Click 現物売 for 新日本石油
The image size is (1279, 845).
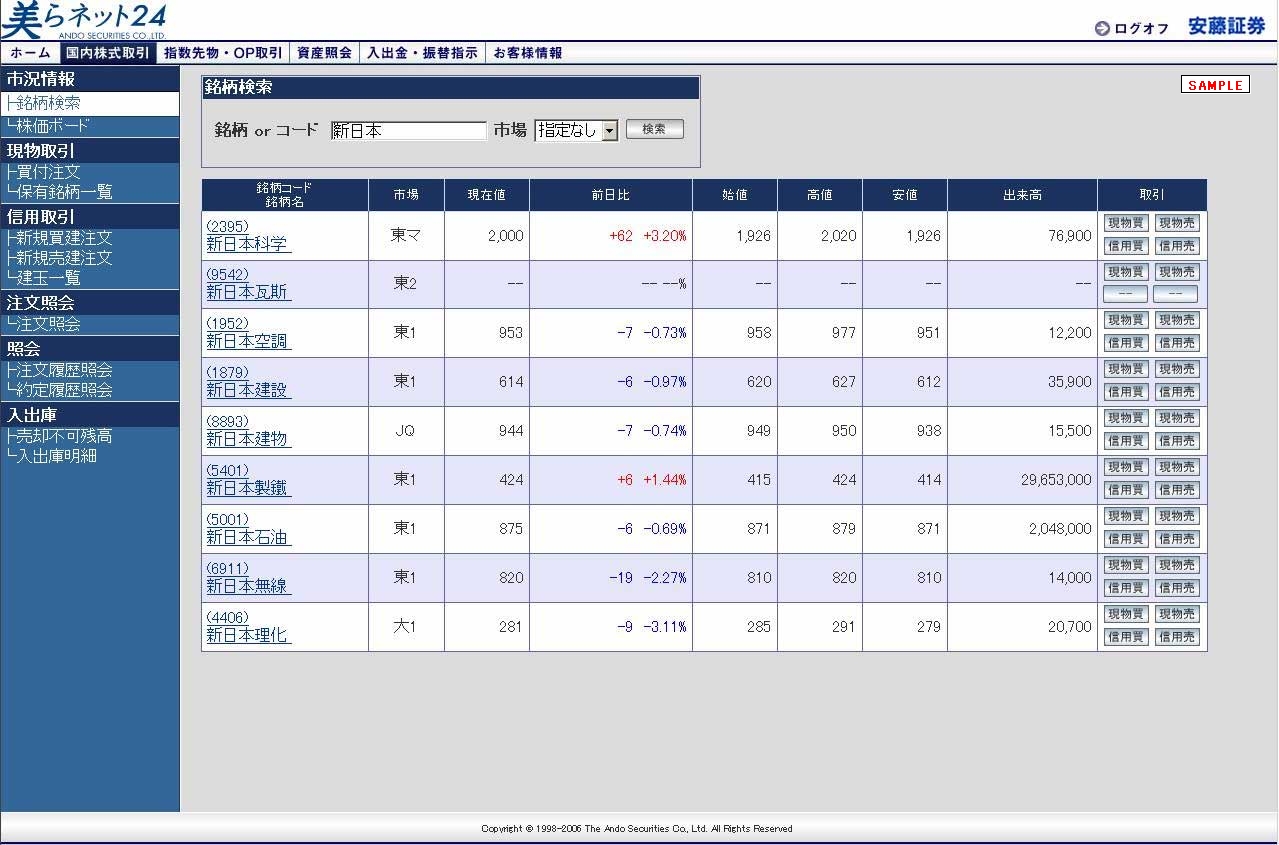coord(1177,516)
